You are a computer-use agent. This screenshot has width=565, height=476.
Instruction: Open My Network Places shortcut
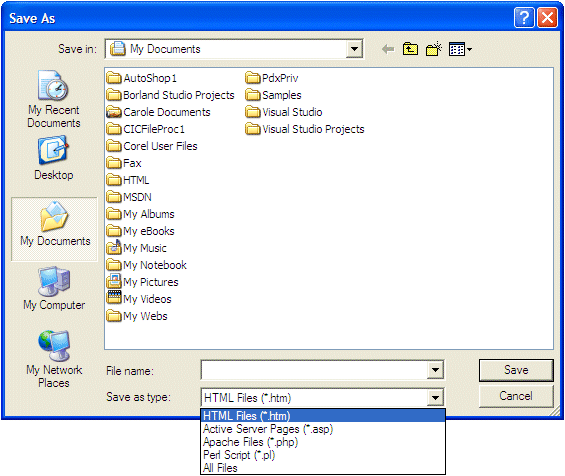(x=54, y=359)
